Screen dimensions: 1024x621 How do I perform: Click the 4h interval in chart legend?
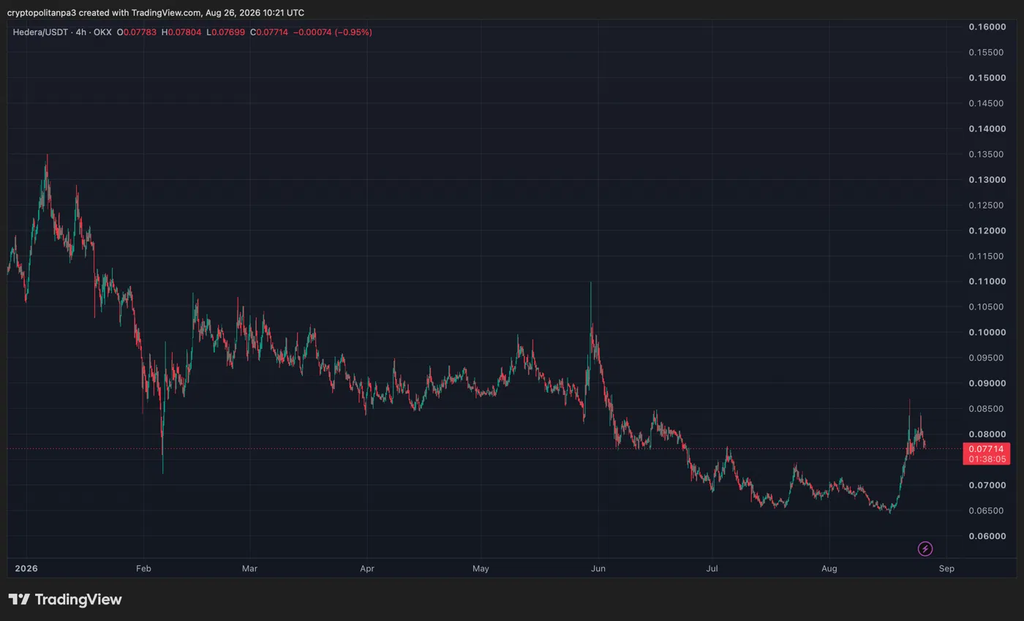click(x=81, y=32)
